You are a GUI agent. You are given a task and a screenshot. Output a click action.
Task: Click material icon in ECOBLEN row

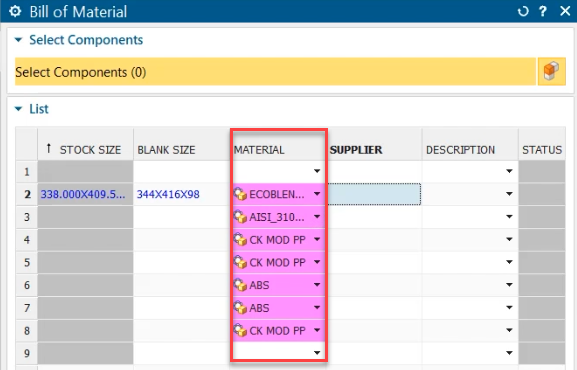coord(240,194)
